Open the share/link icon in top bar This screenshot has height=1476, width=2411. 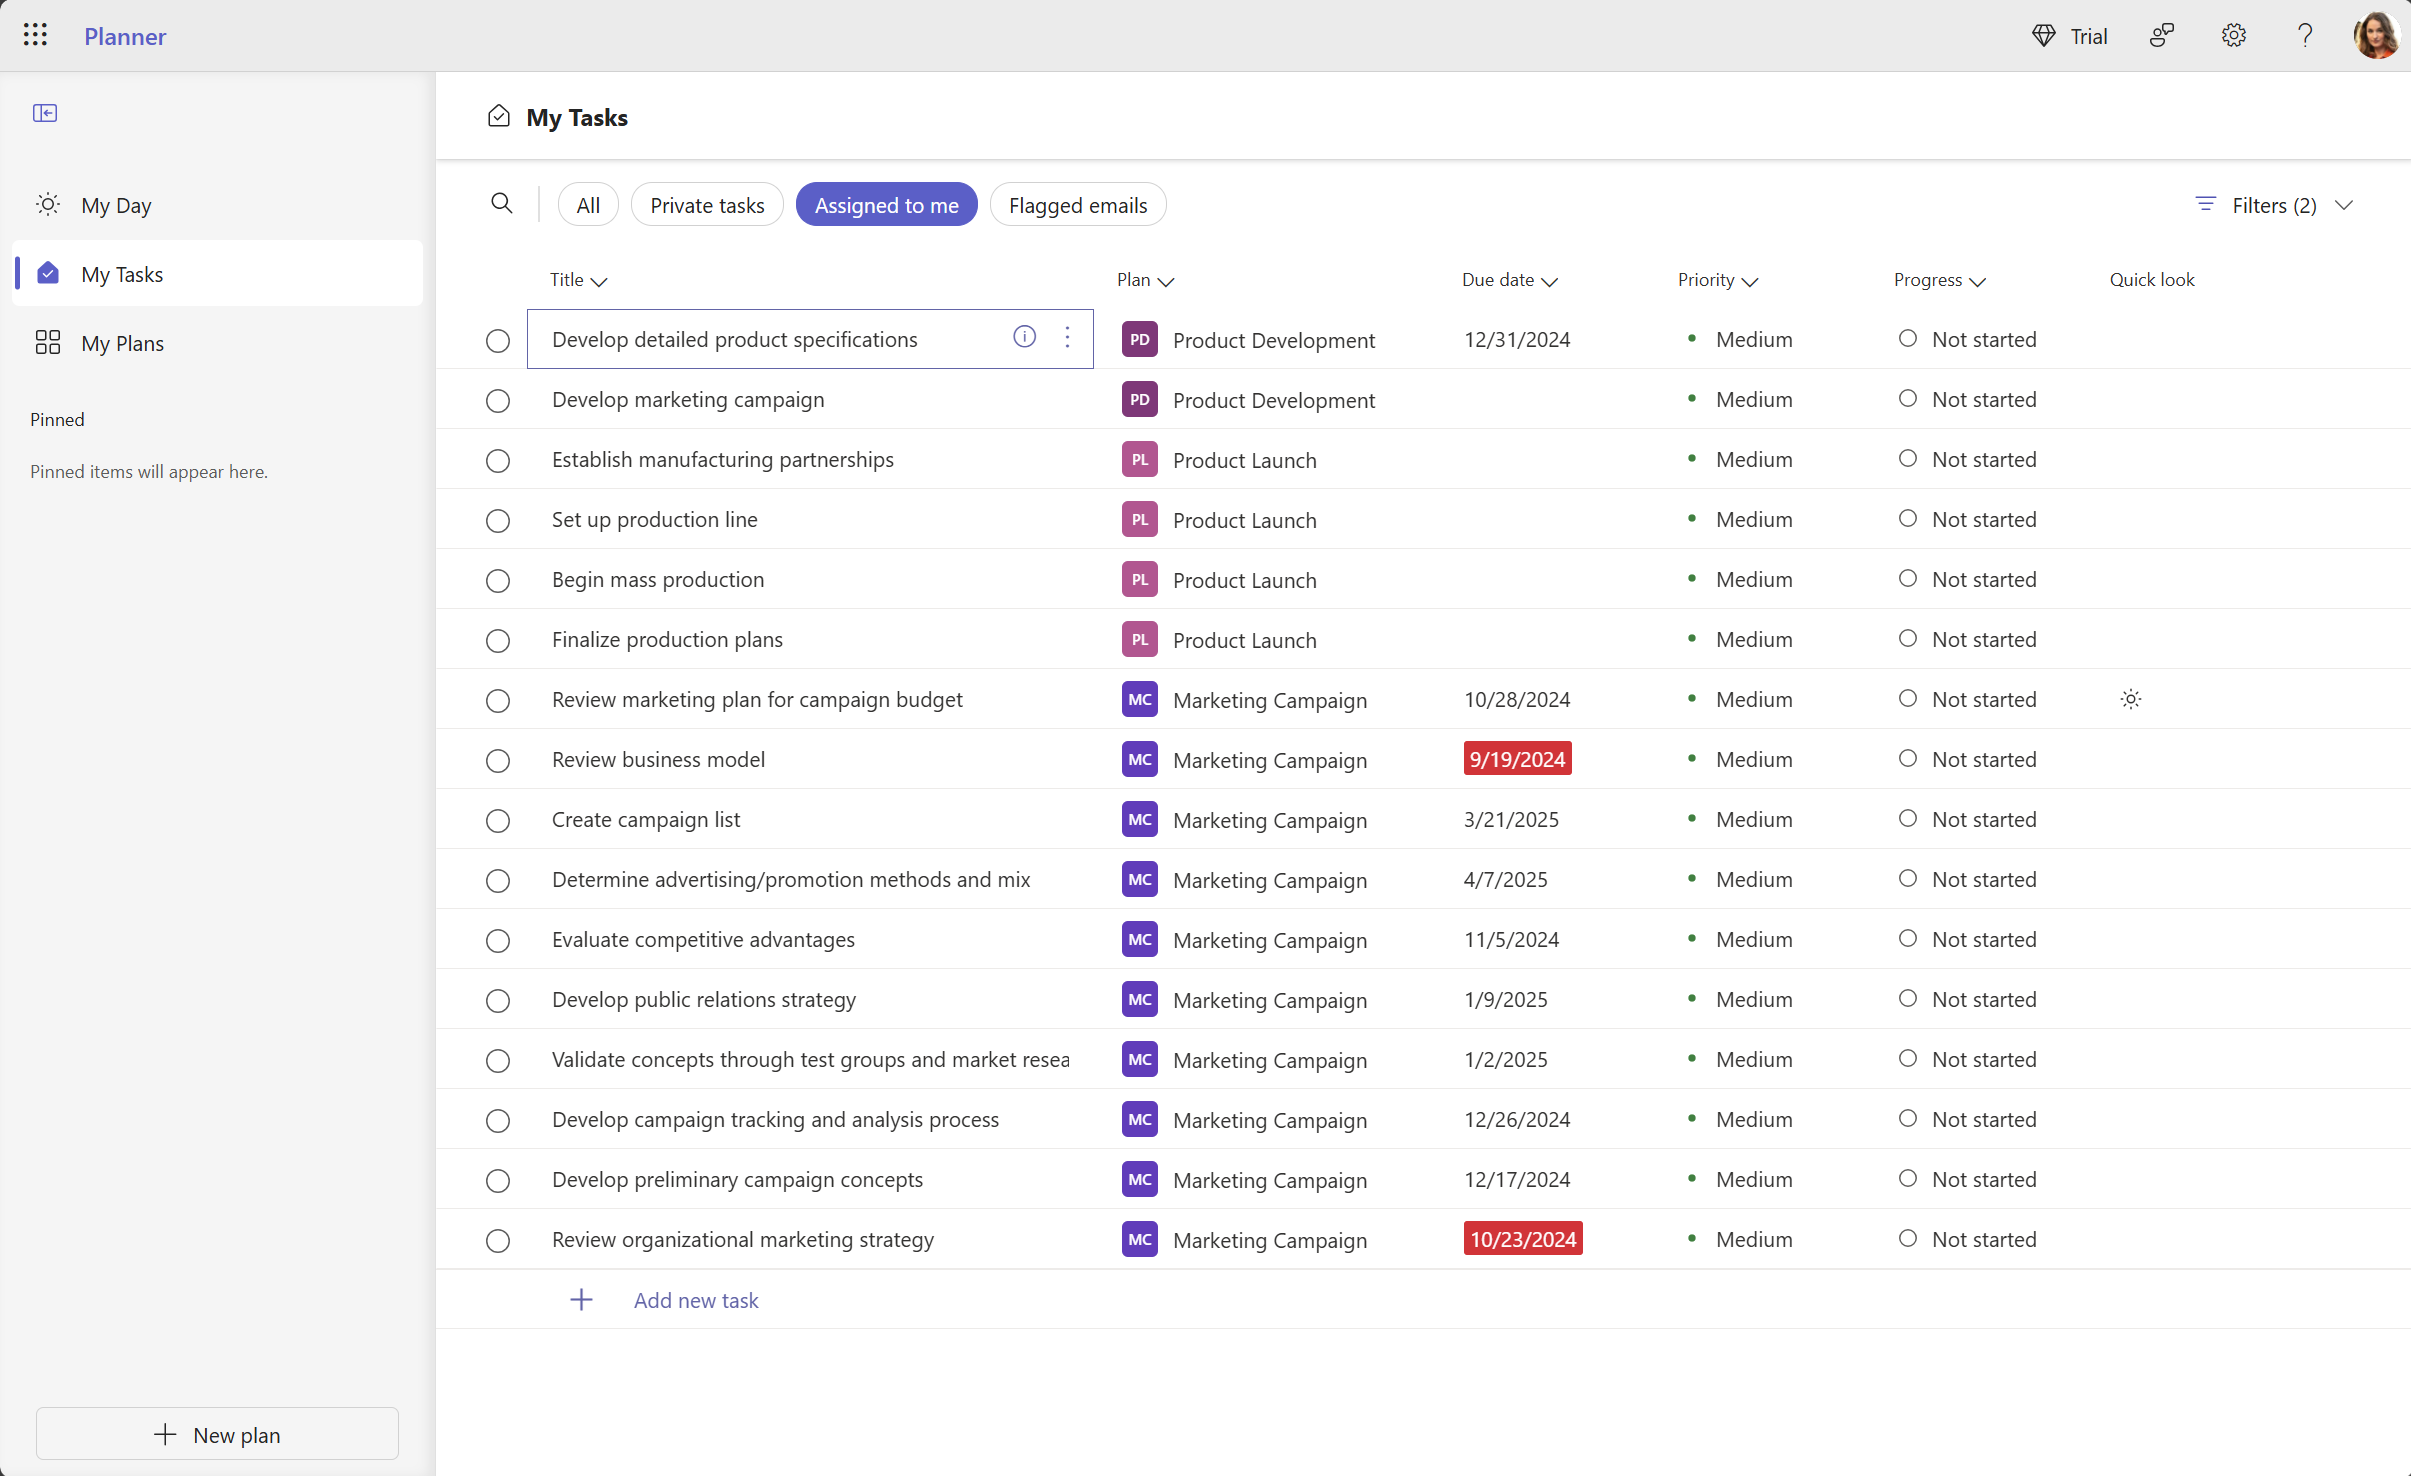click(2163, 34)
